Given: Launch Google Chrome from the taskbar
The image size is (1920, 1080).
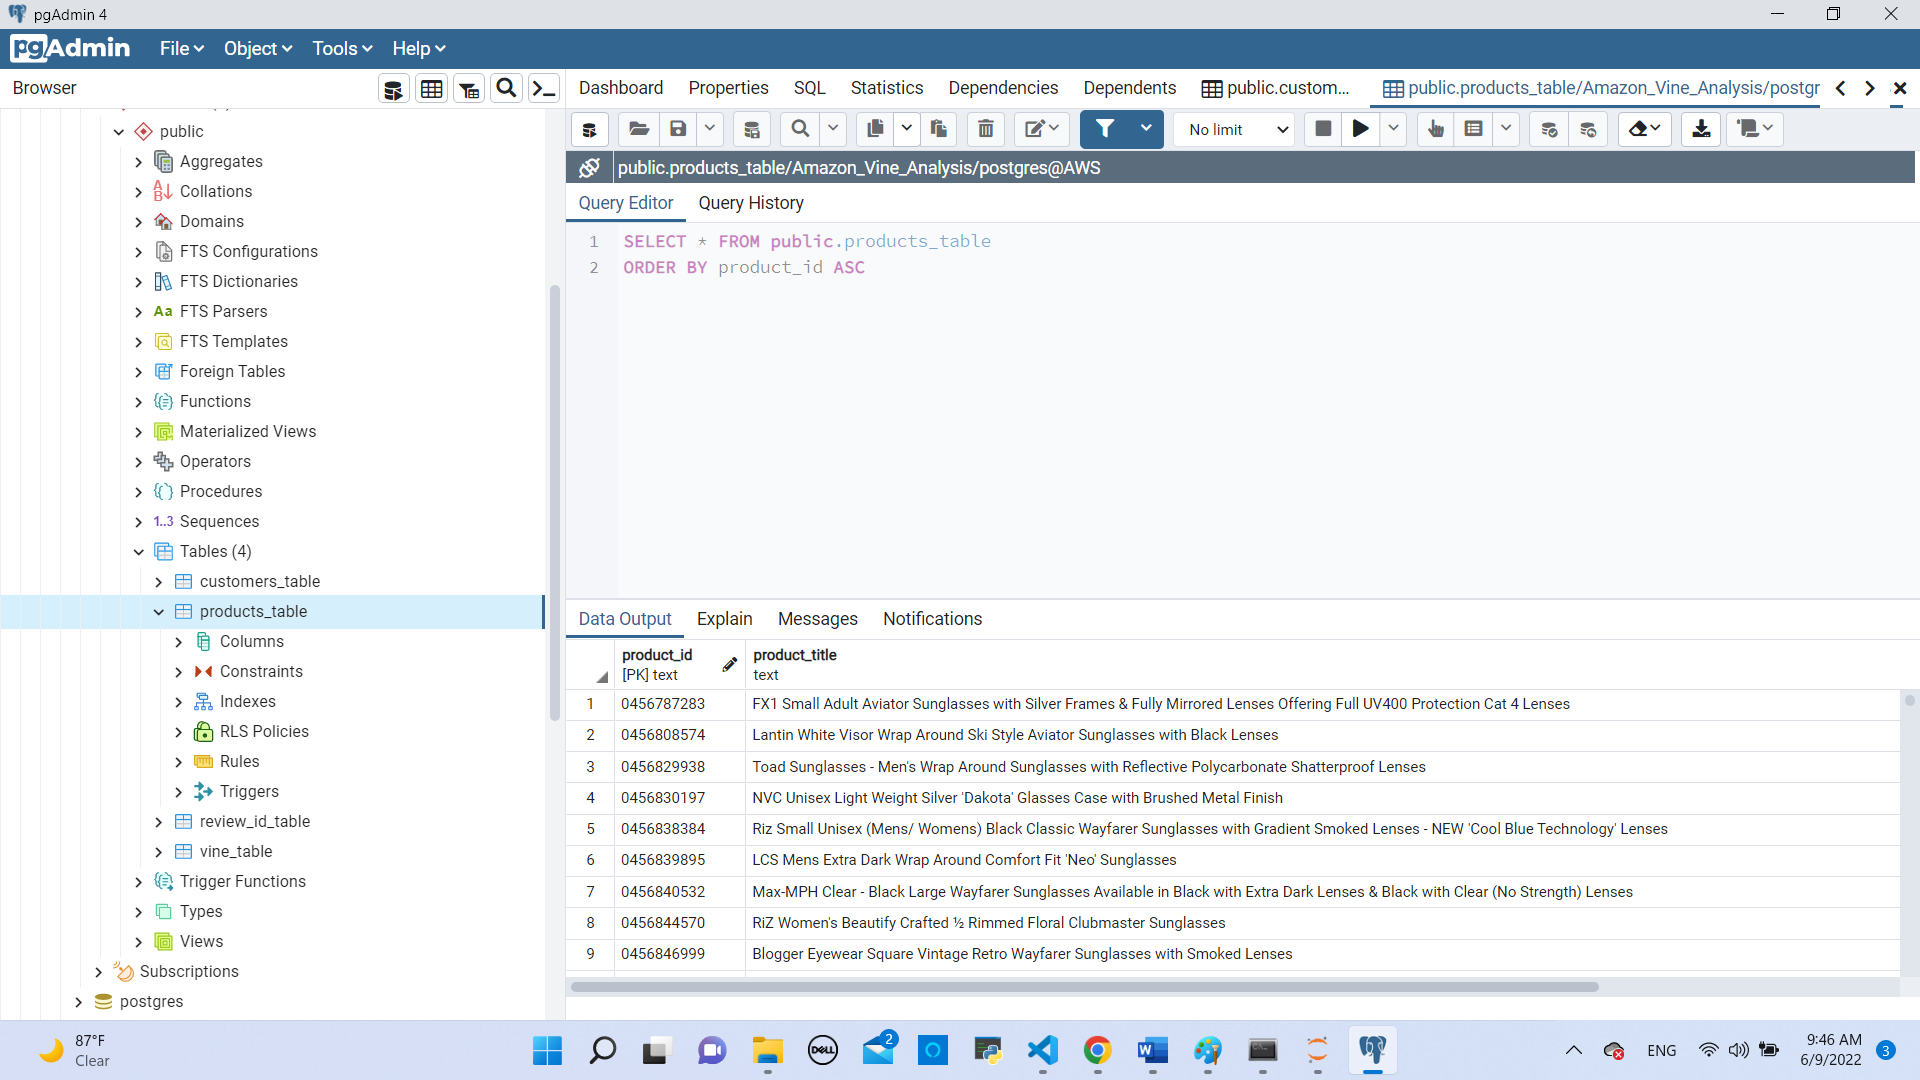Looking at the screenshot, I should pos(1097,1051).
